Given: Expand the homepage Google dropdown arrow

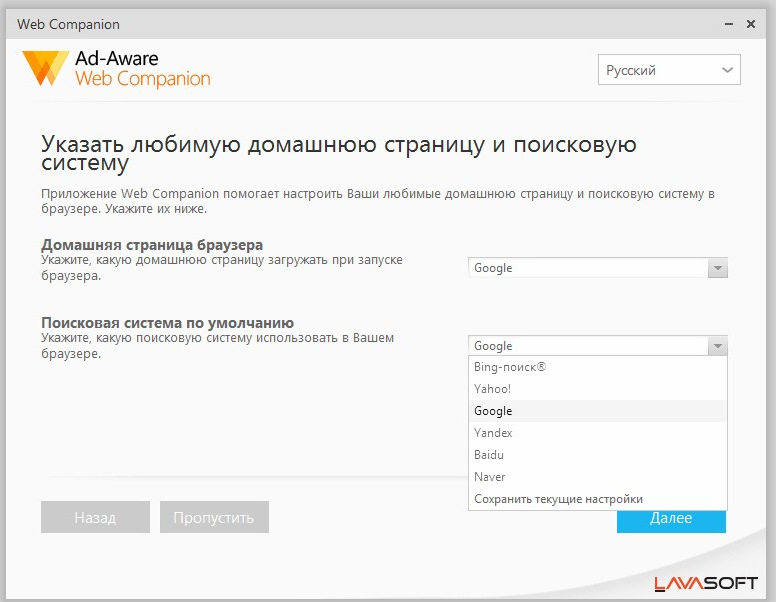Looking at the screenshot, I should (x=718, y=268).
